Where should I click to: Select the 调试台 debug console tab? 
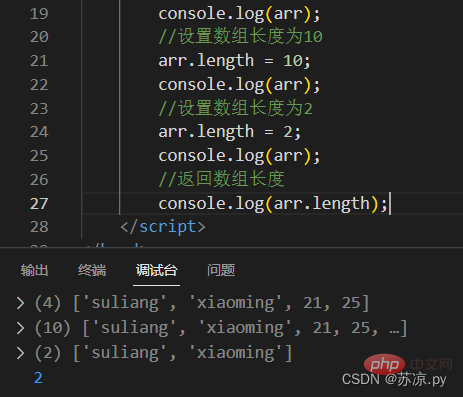[x=156, y=270]
